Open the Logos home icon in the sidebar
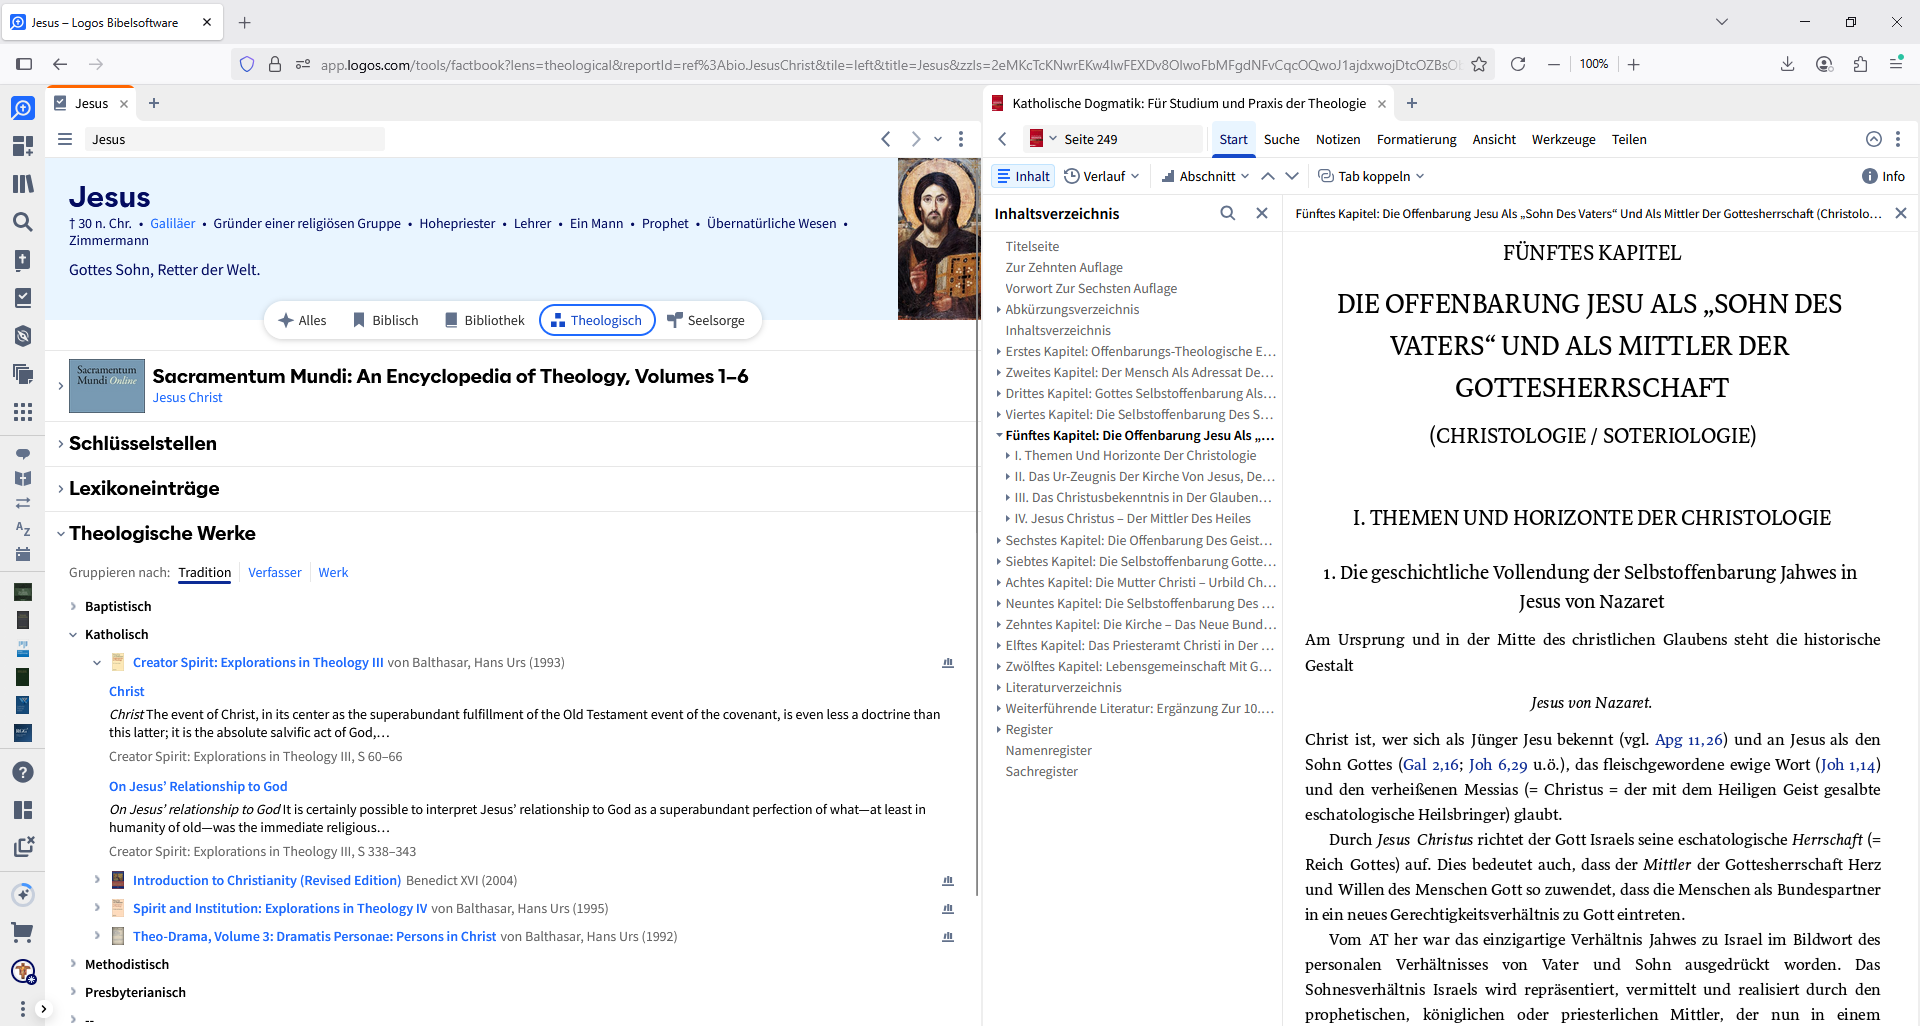The width and height of the screenshot is (1920, 1026). [x=22, y=108]
